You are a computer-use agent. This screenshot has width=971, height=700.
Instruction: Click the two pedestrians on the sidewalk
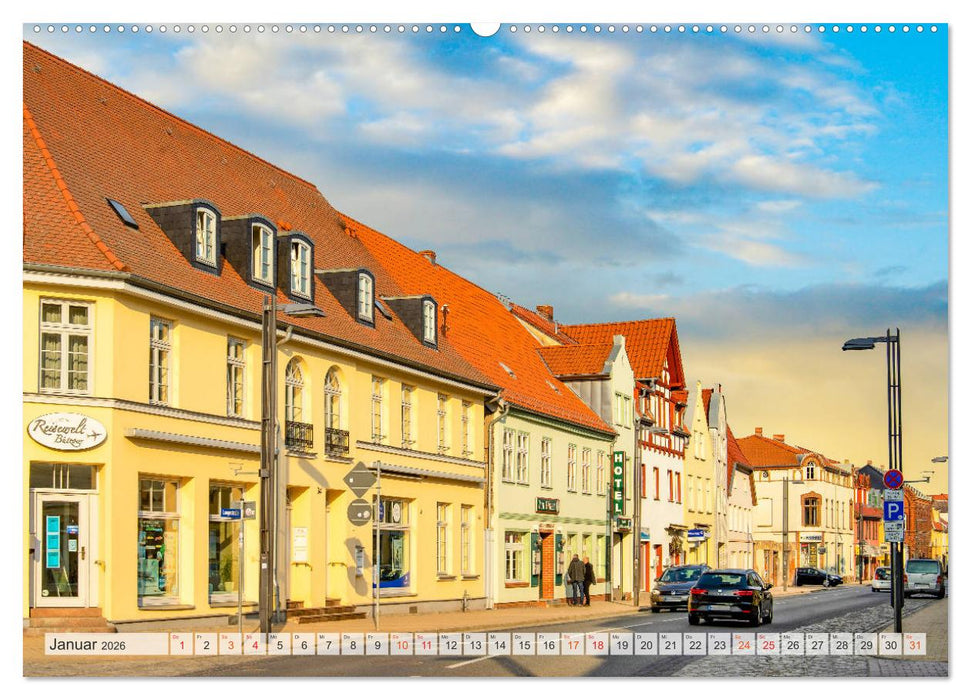580,578
